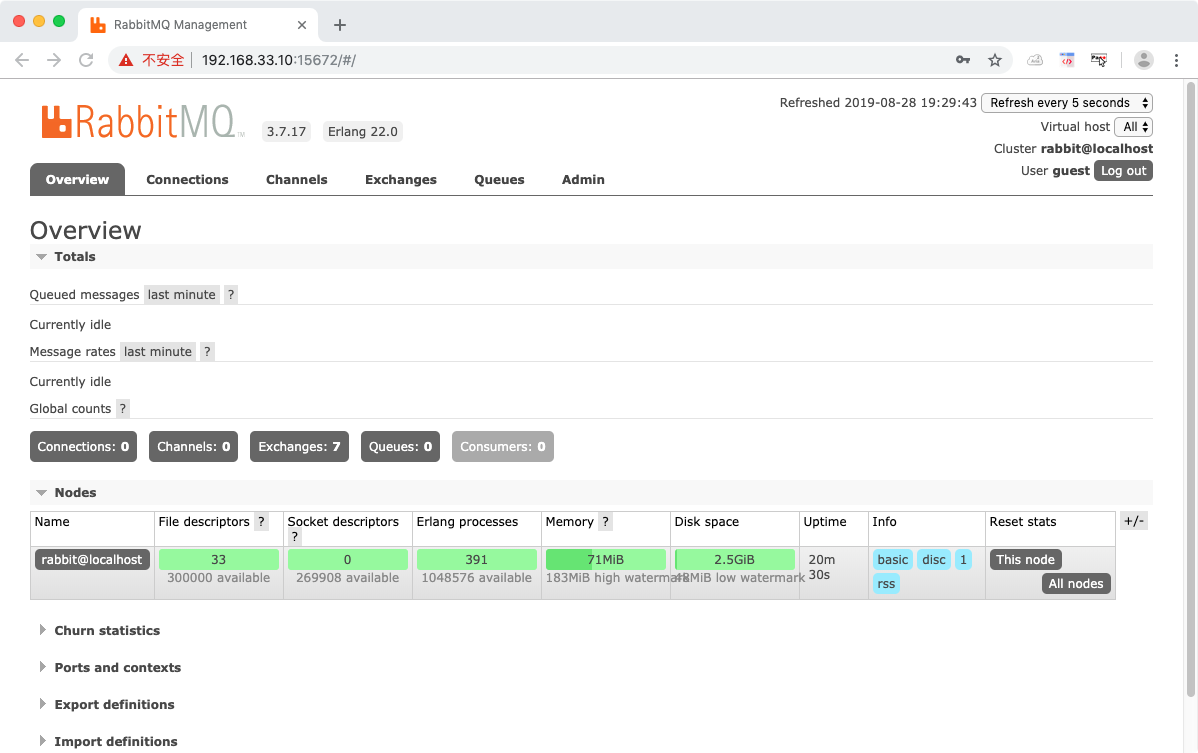Click the disc info tag
The height and width of the screenshot is (753, 1198).
[934, 560]
